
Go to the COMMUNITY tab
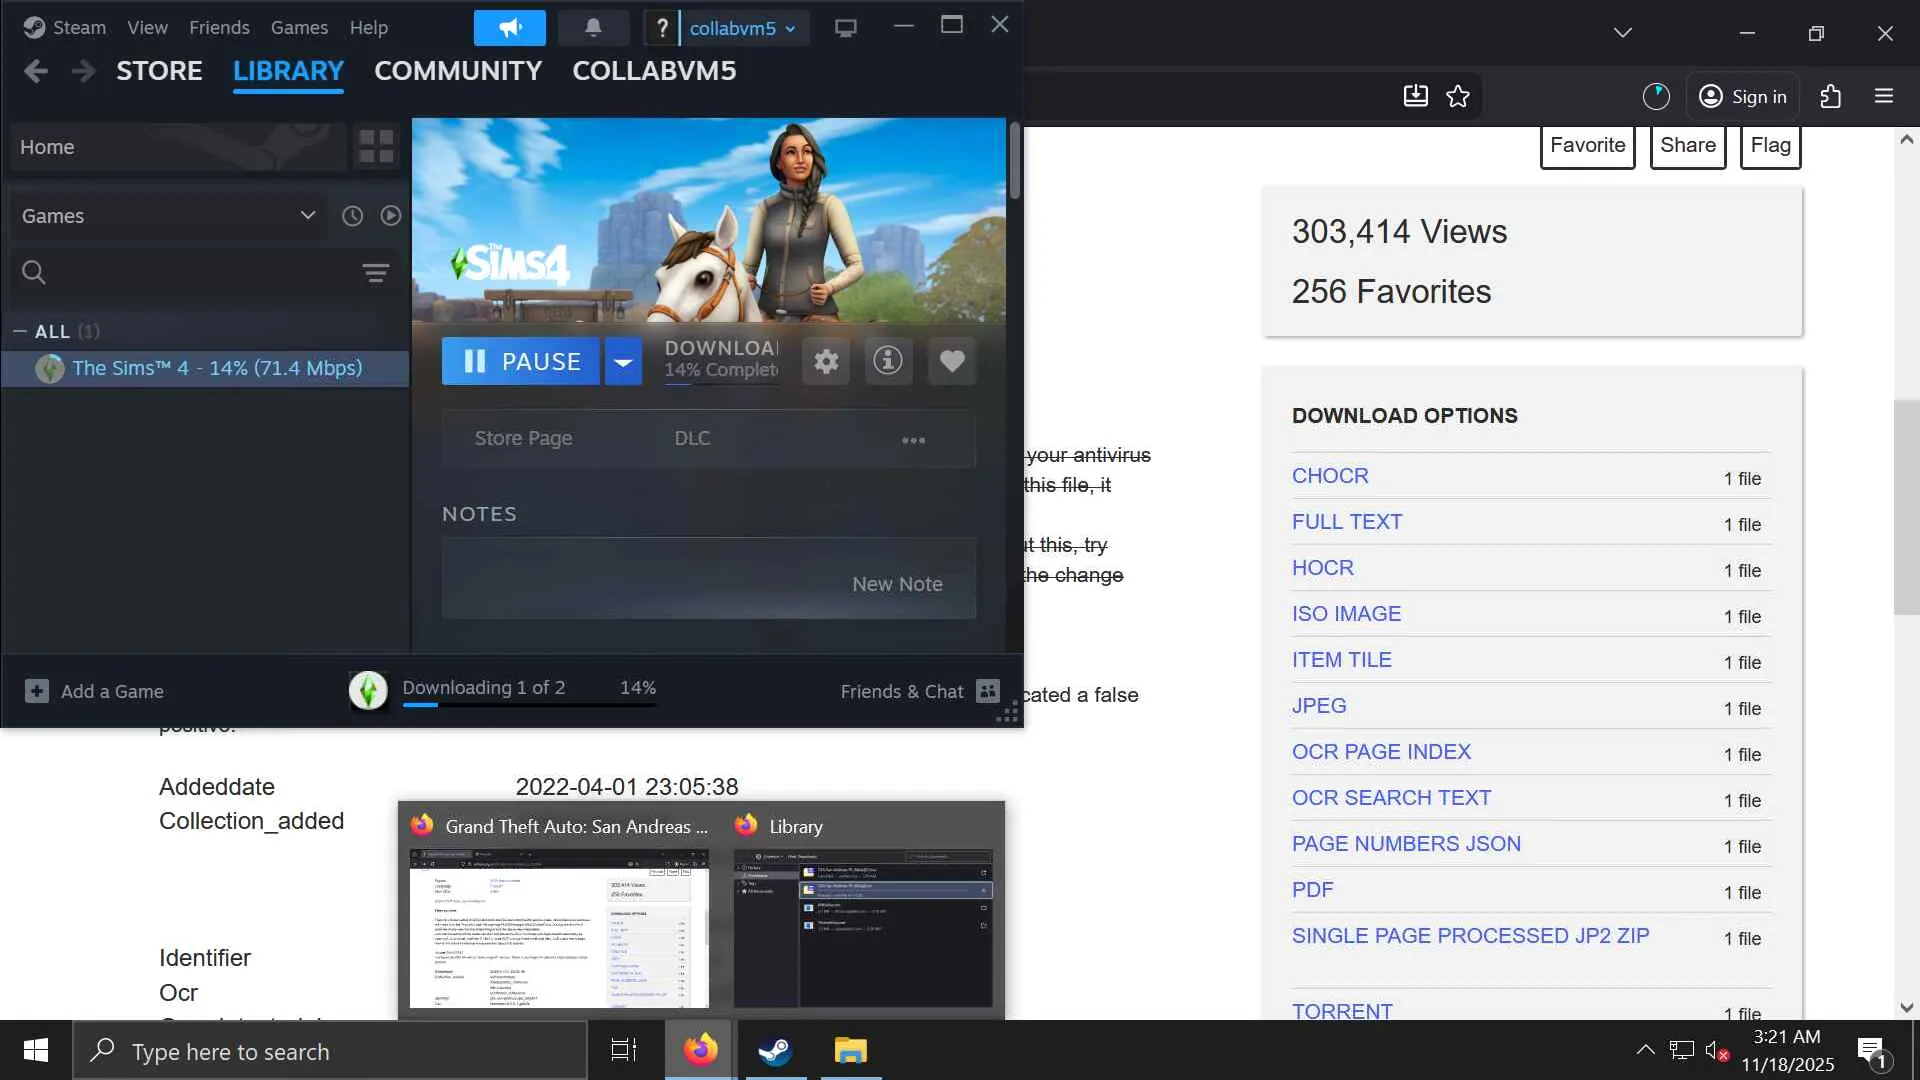click(458, 71)
